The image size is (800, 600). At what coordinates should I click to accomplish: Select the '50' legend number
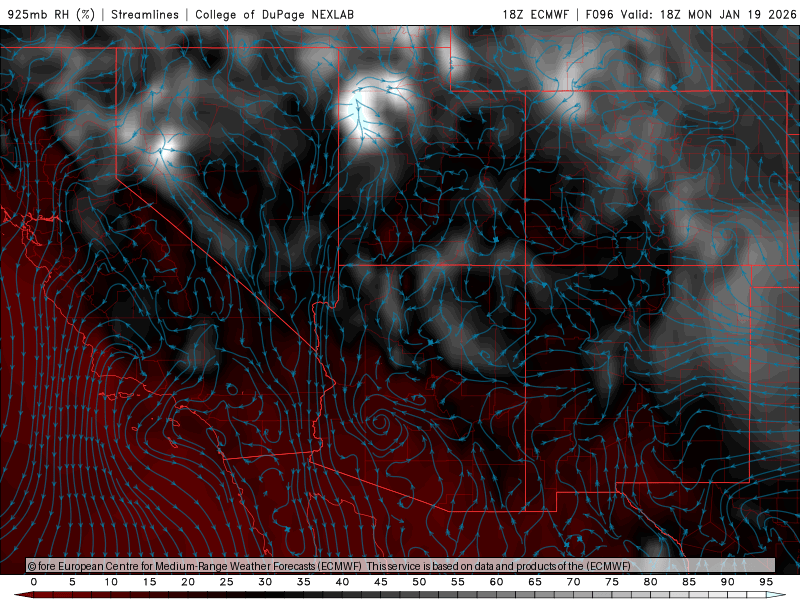[x=419, y=582]
